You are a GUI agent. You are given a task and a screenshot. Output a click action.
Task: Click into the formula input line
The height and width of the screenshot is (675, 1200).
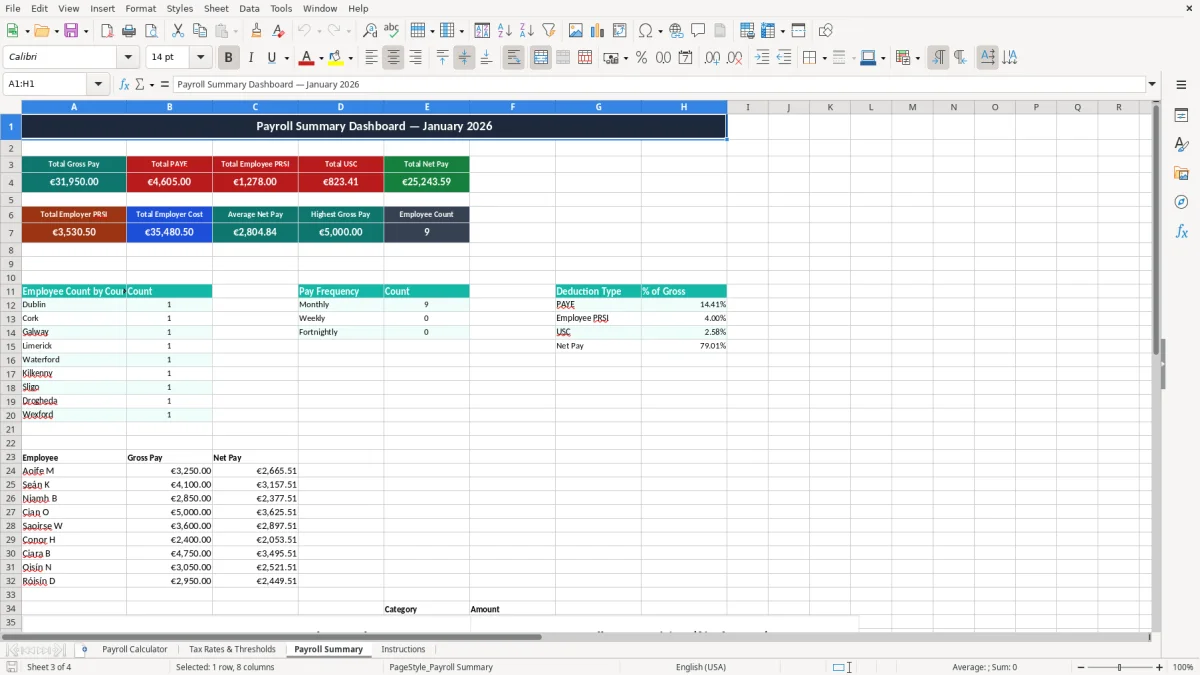658,84
